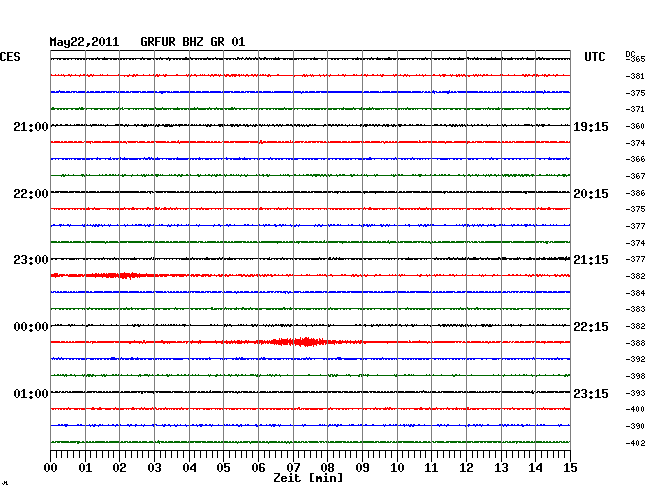Click minute tick label 01
The width and height of the screenshot is (650, 494).
point(85,468)
